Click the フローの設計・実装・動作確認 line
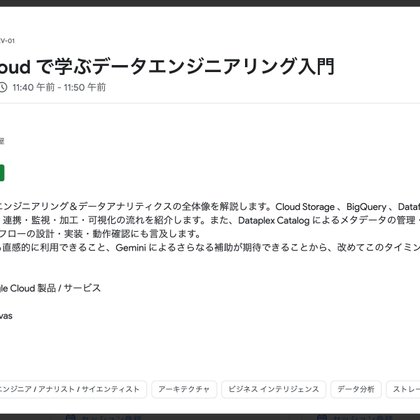Screen dimensions: 420x420 point(100,234)
